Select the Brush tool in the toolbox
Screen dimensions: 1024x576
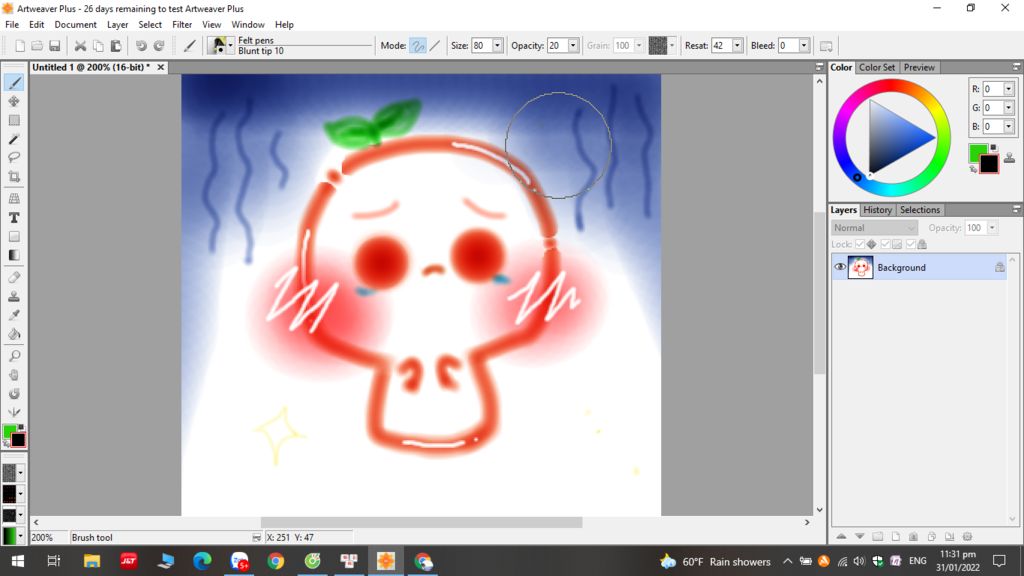click(x=14, y=82)
